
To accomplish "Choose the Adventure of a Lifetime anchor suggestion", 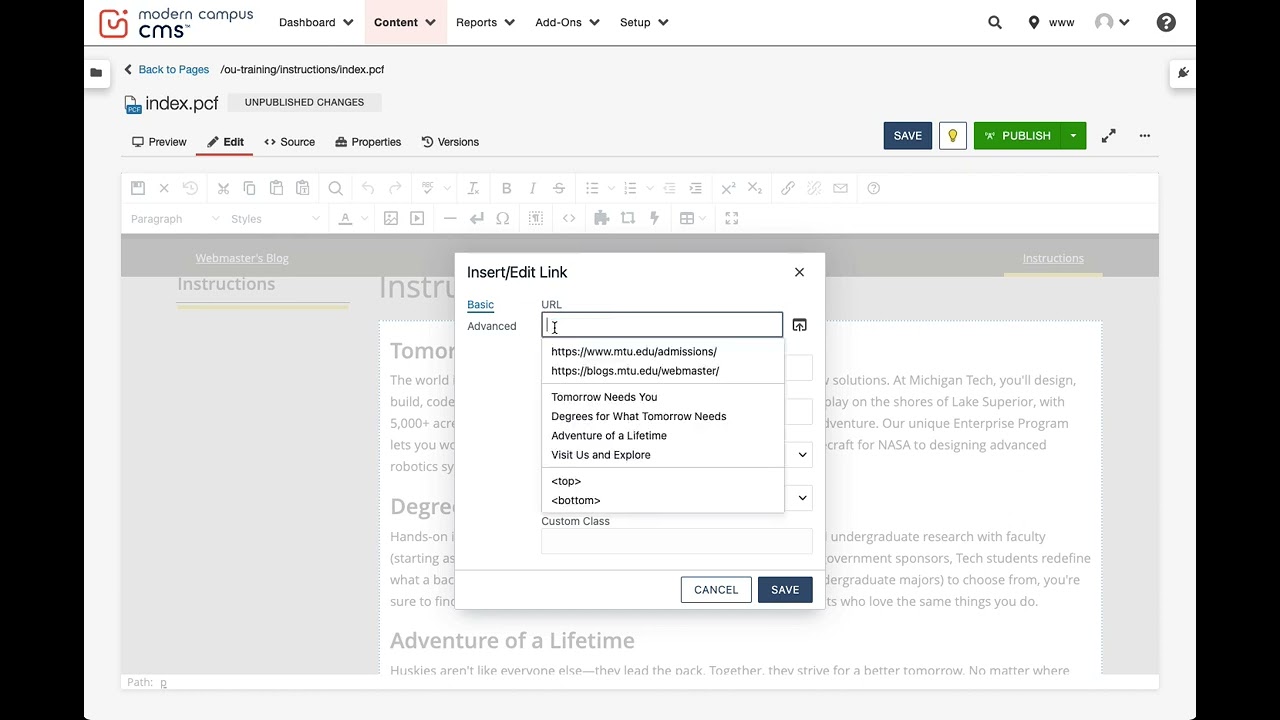I will tap(663, 436).
